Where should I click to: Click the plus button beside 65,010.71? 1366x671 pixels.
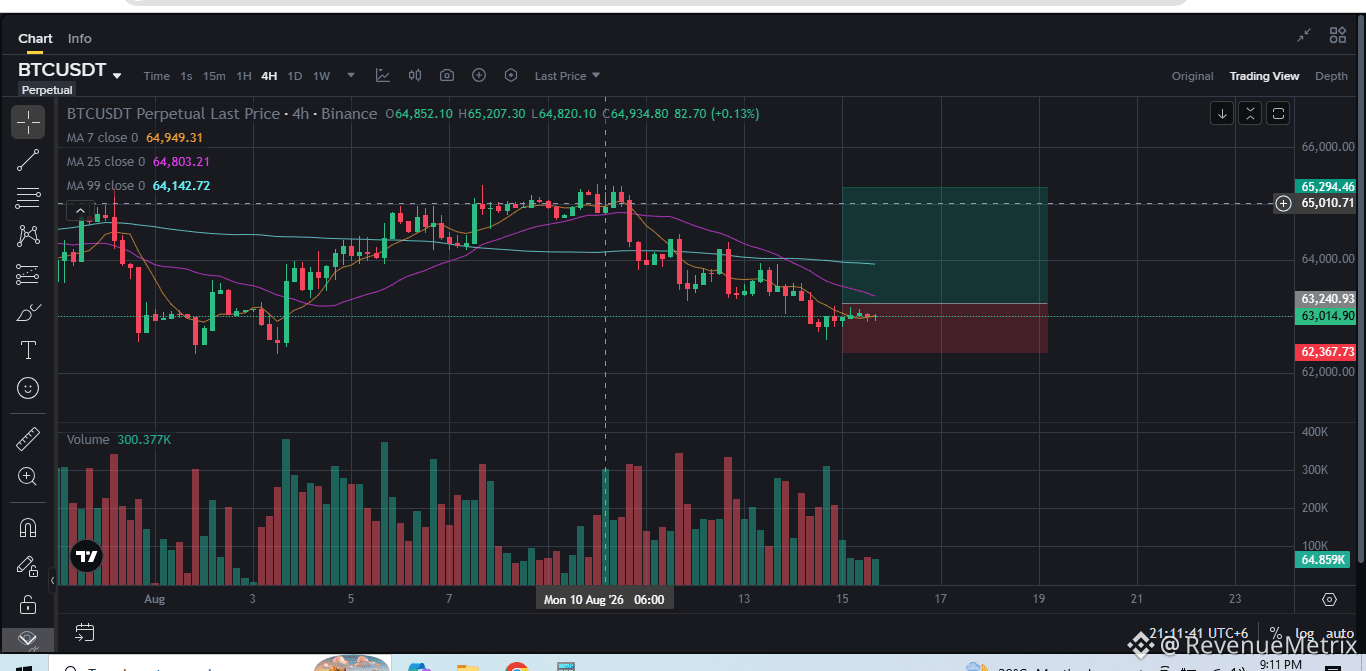click(1283, 203)
